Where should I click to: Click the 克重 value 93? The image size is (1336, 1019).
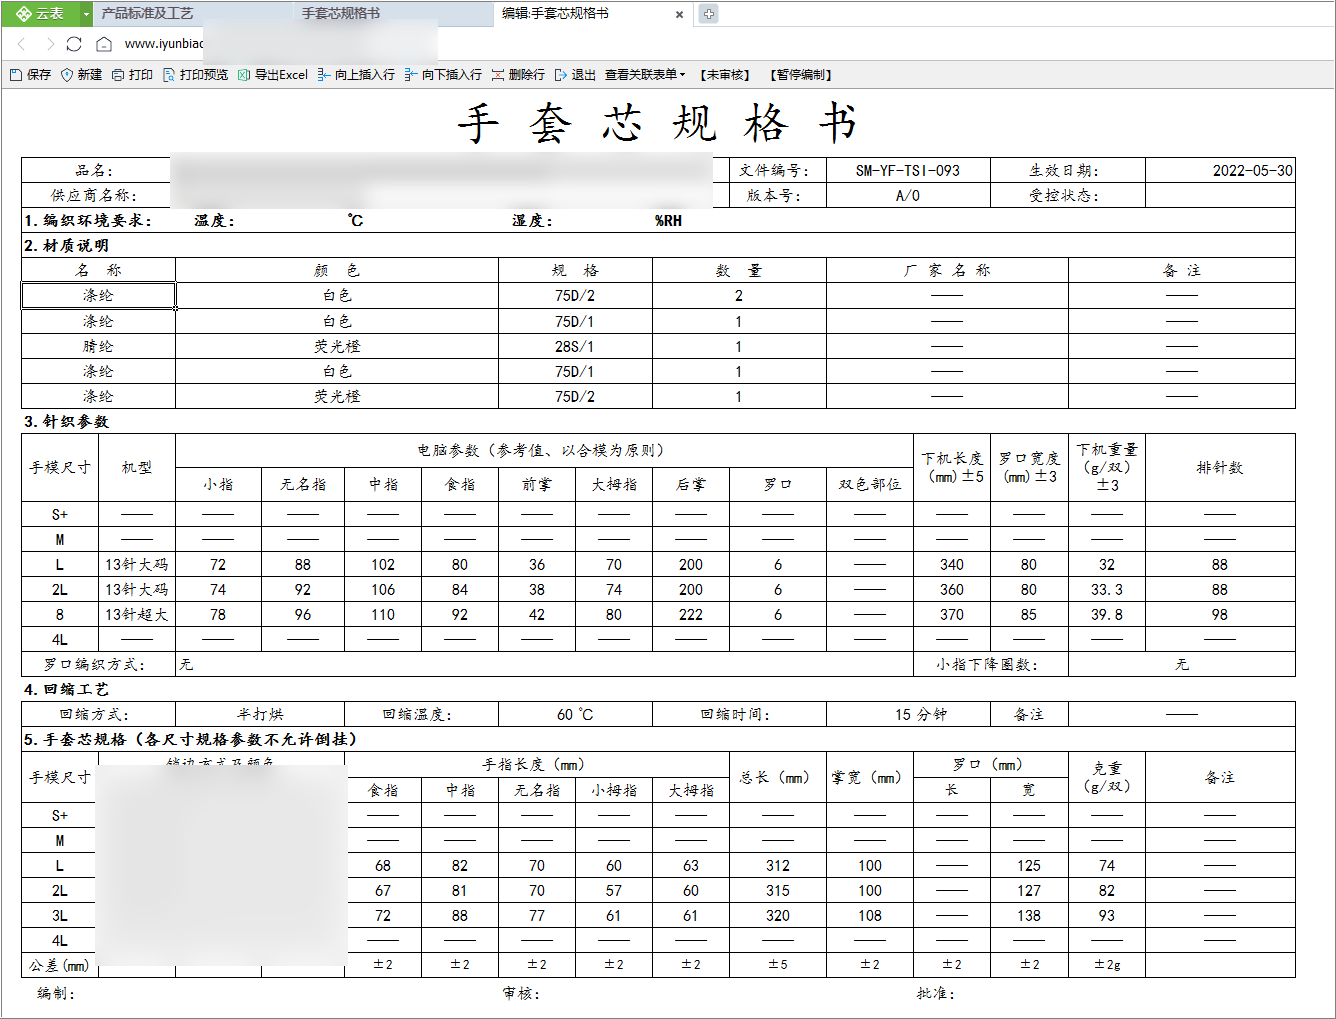coord(1106,916)
